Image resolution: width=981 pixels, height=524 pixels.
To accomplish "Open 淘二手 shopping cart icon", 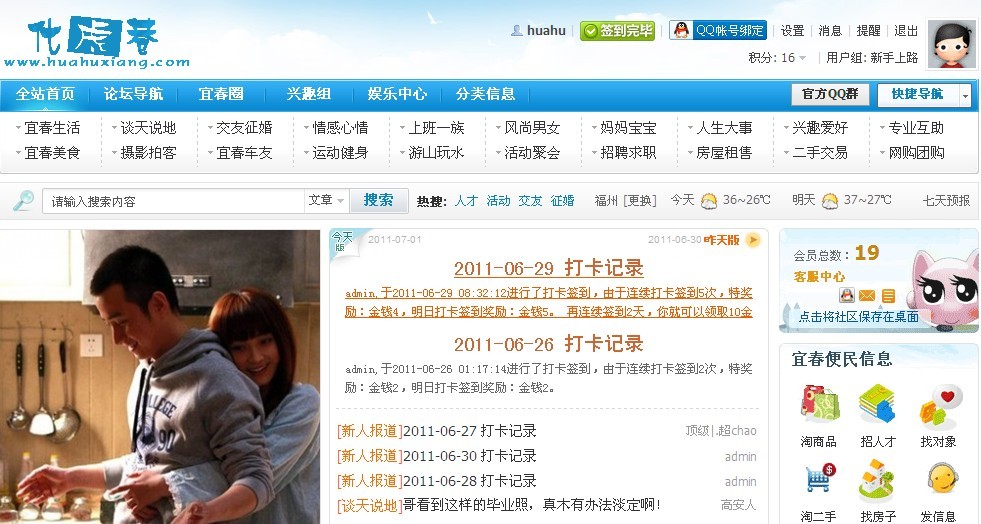I will coord(820,480).
